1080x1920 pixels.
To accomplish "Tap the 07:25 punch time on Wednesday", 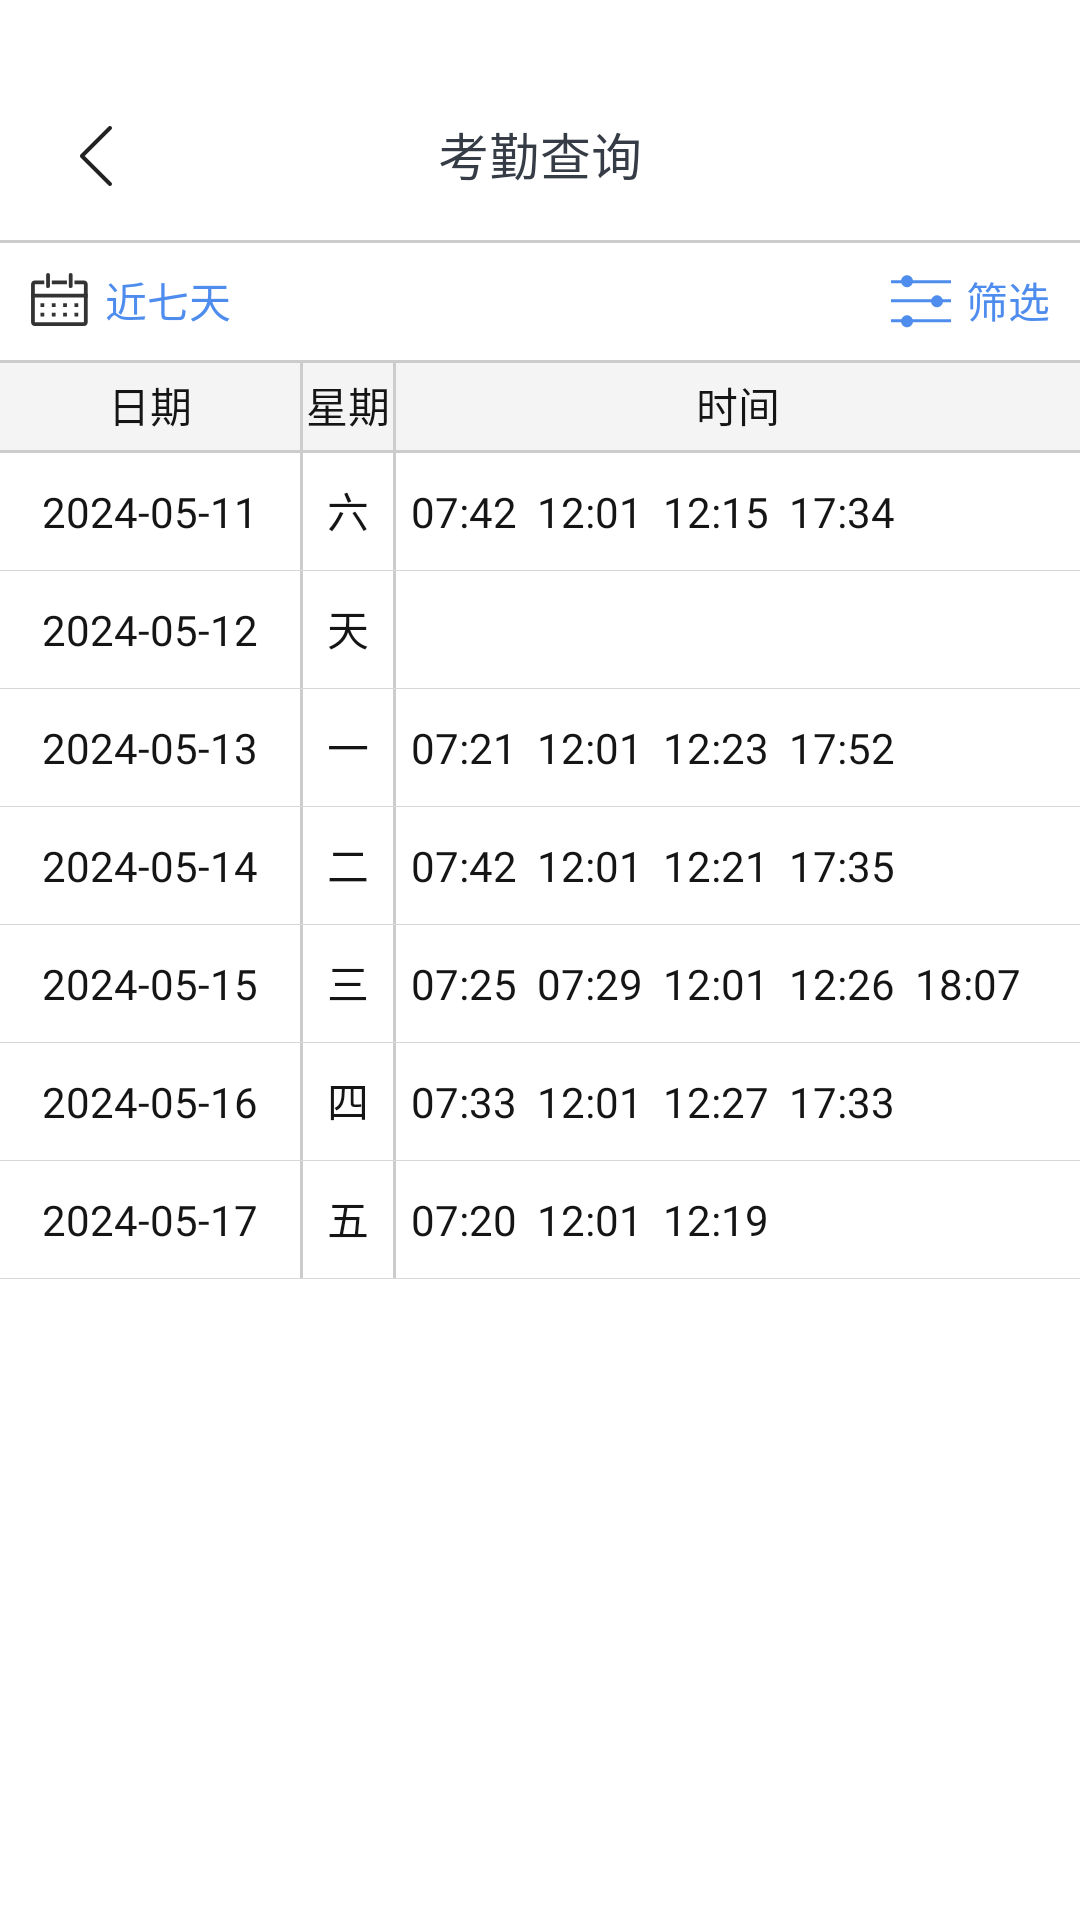I will 463,985.
